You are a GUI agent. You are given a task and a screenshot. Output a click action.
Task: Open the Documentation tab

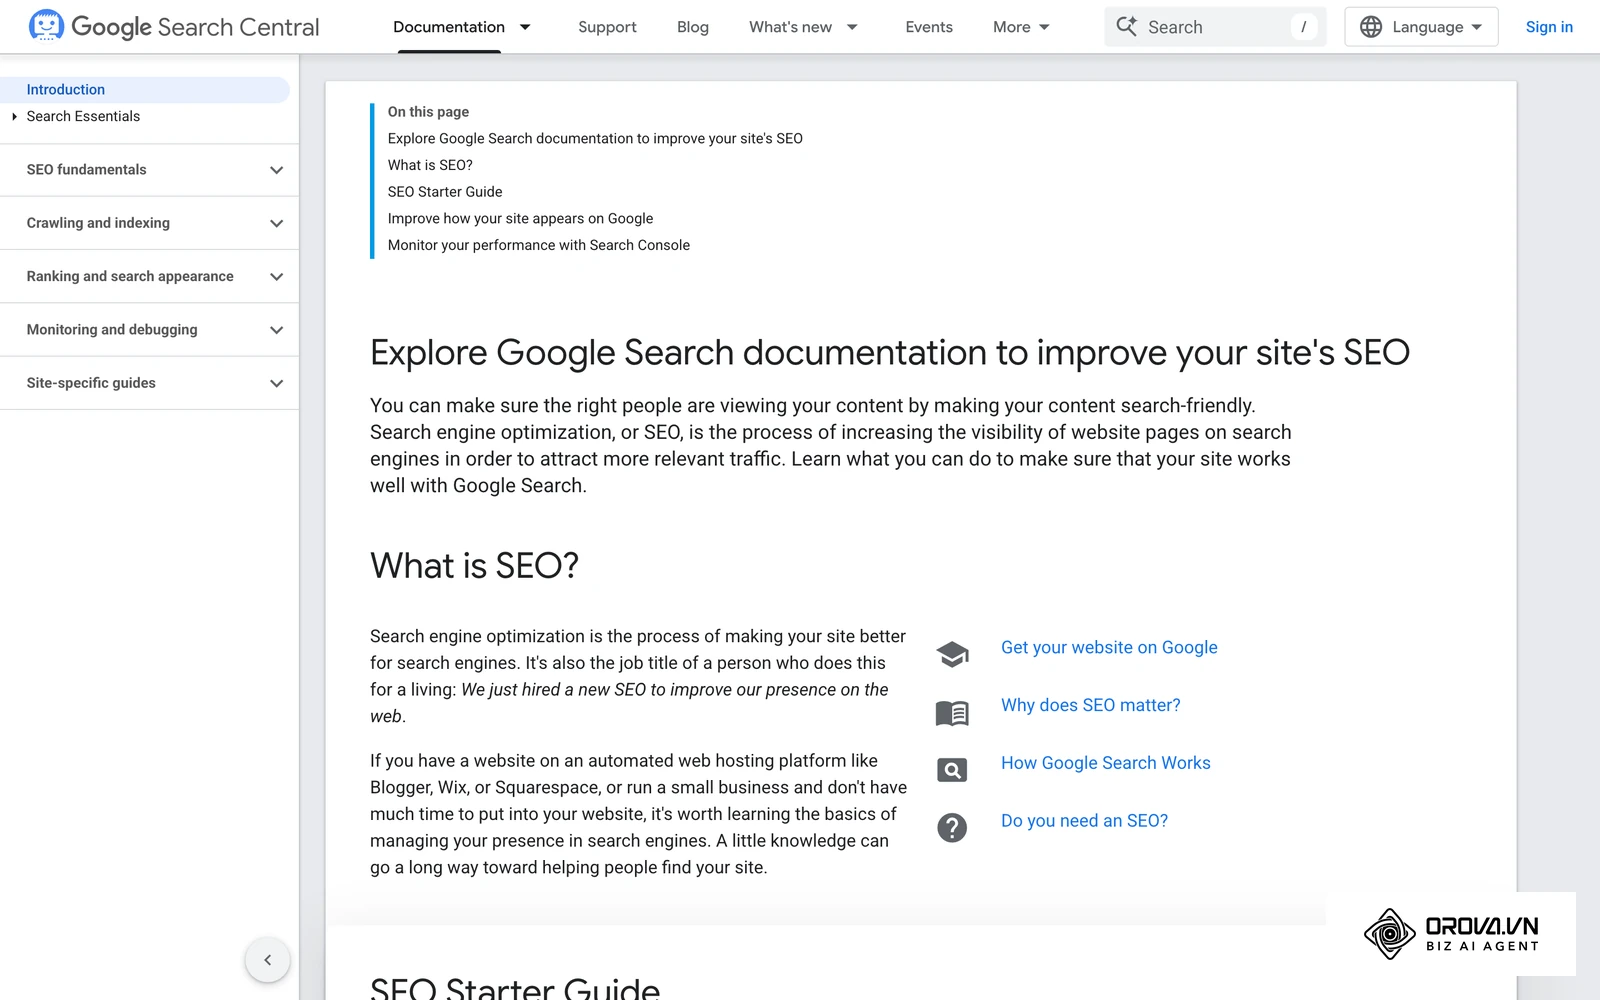pos(449,27)
